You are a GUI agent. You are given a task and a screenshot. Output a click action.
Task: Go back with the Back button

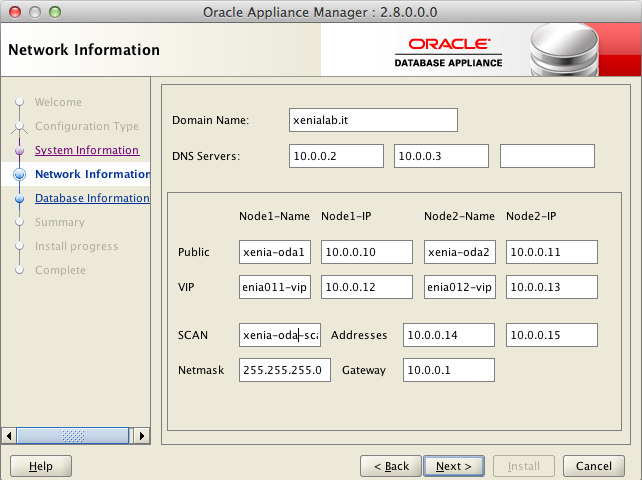391,466
